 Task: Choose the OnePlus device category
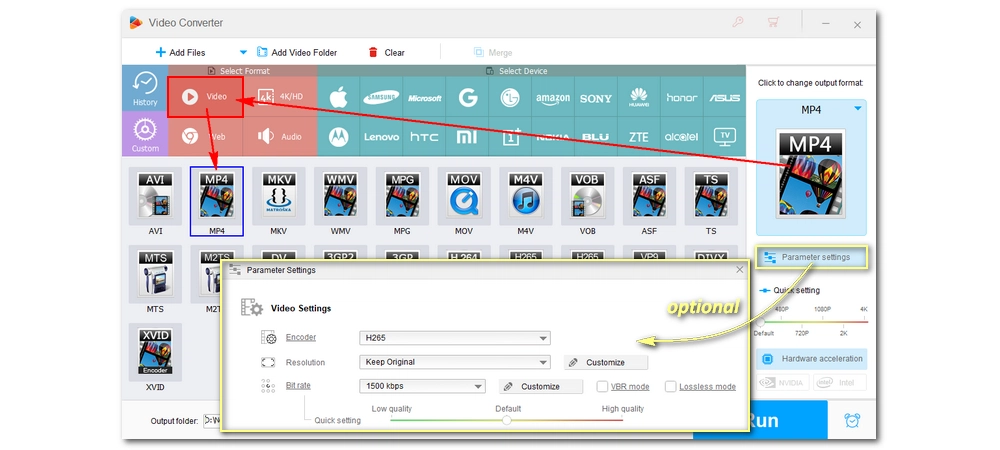pos(510,136)
